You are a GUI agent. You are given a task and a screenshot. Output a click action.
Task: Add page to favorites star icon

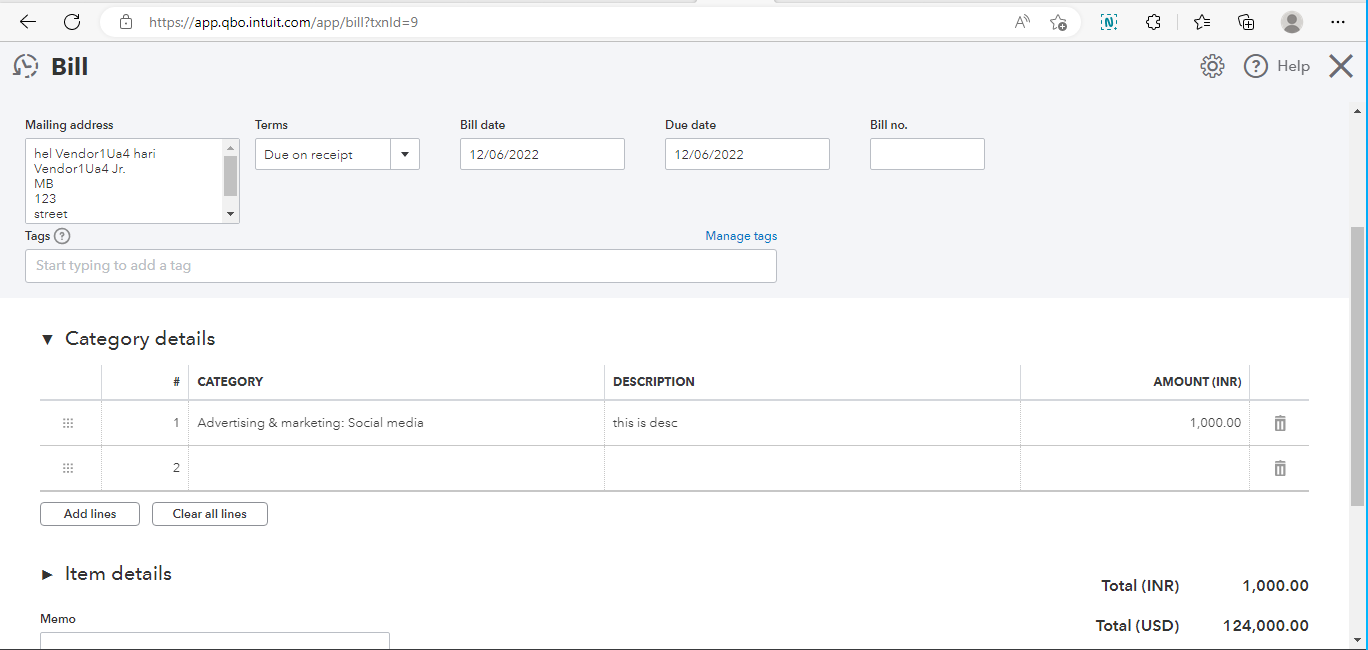(1058, 22)
